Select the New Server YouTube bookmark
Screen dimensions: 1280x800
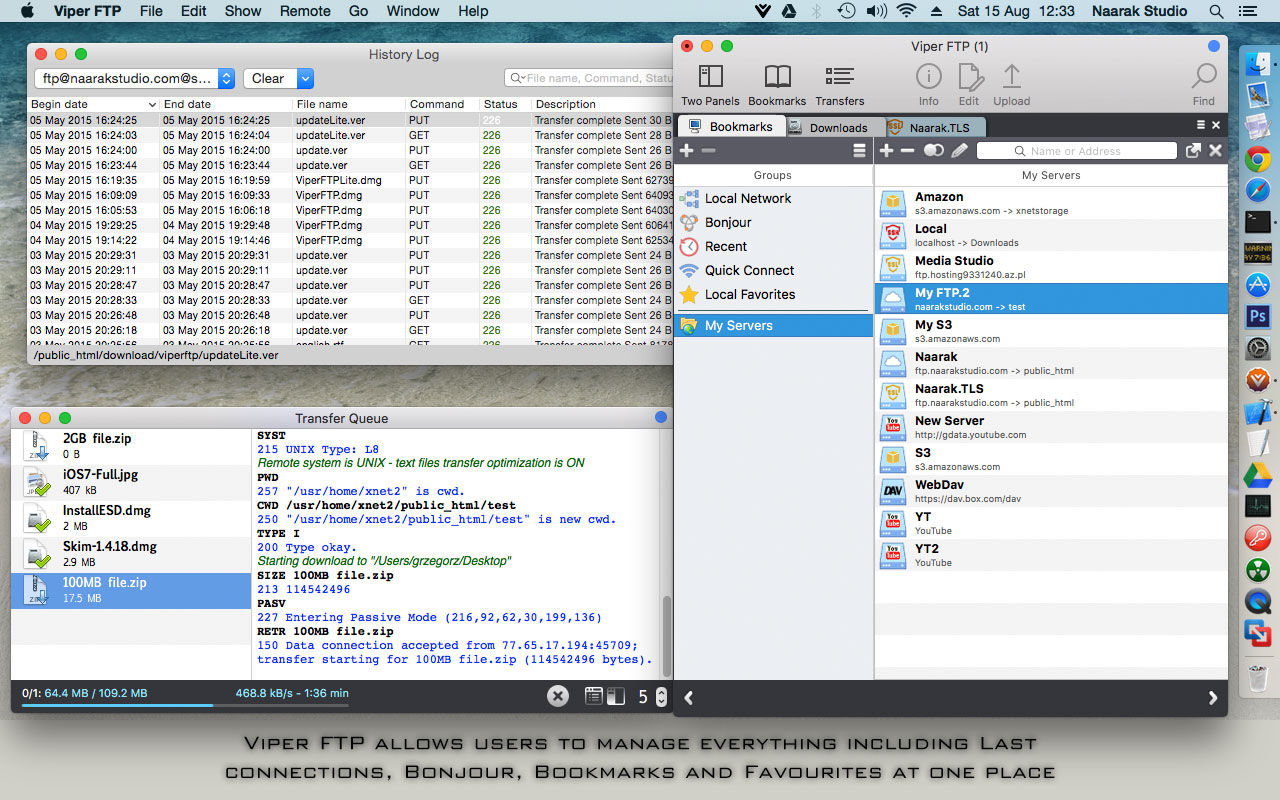coord(1051,427)
